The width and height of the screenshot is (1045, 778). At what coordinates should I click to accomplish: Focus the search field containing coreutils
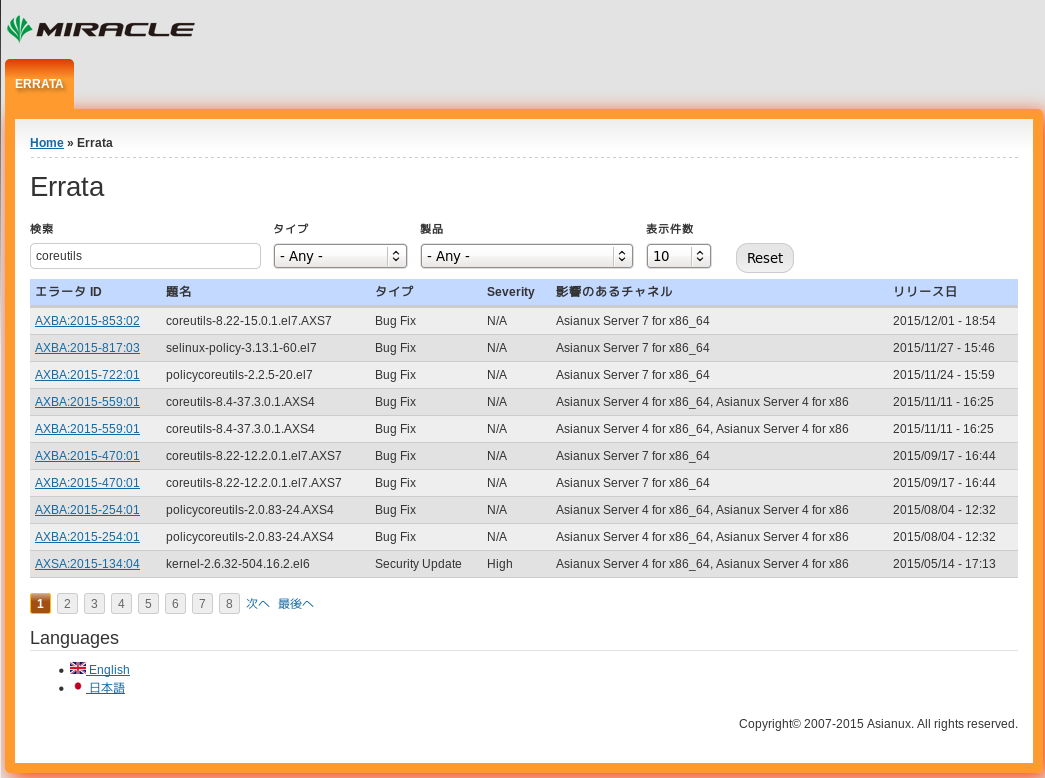click(x=145, y=256)
